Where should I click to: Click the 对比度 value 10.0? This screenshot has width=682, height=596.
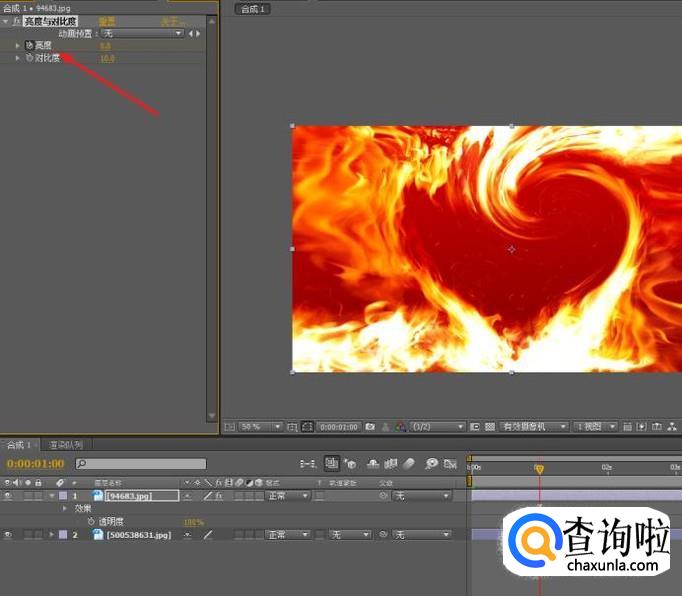(107, 58)
